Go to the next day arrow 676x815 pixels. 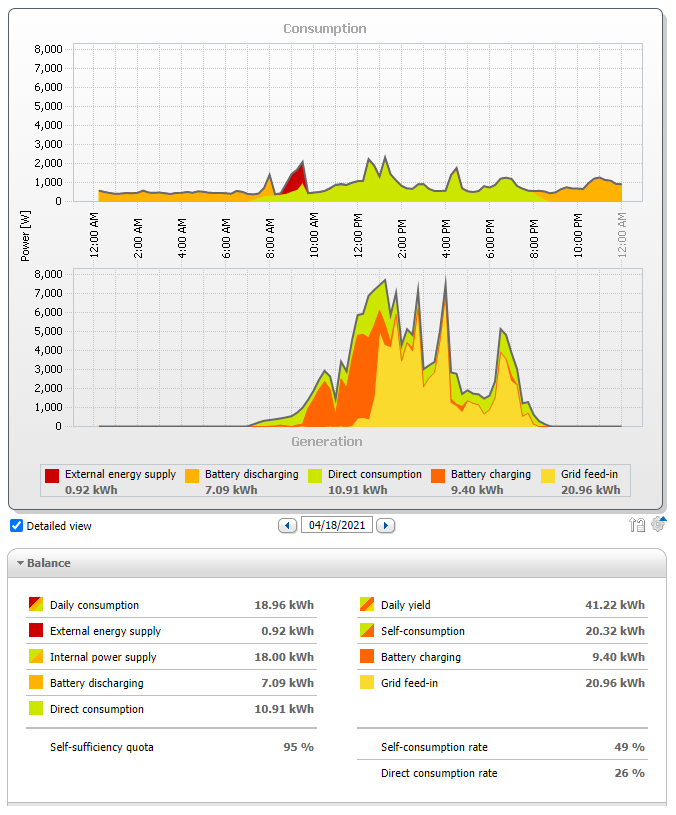tap(385, 525)
